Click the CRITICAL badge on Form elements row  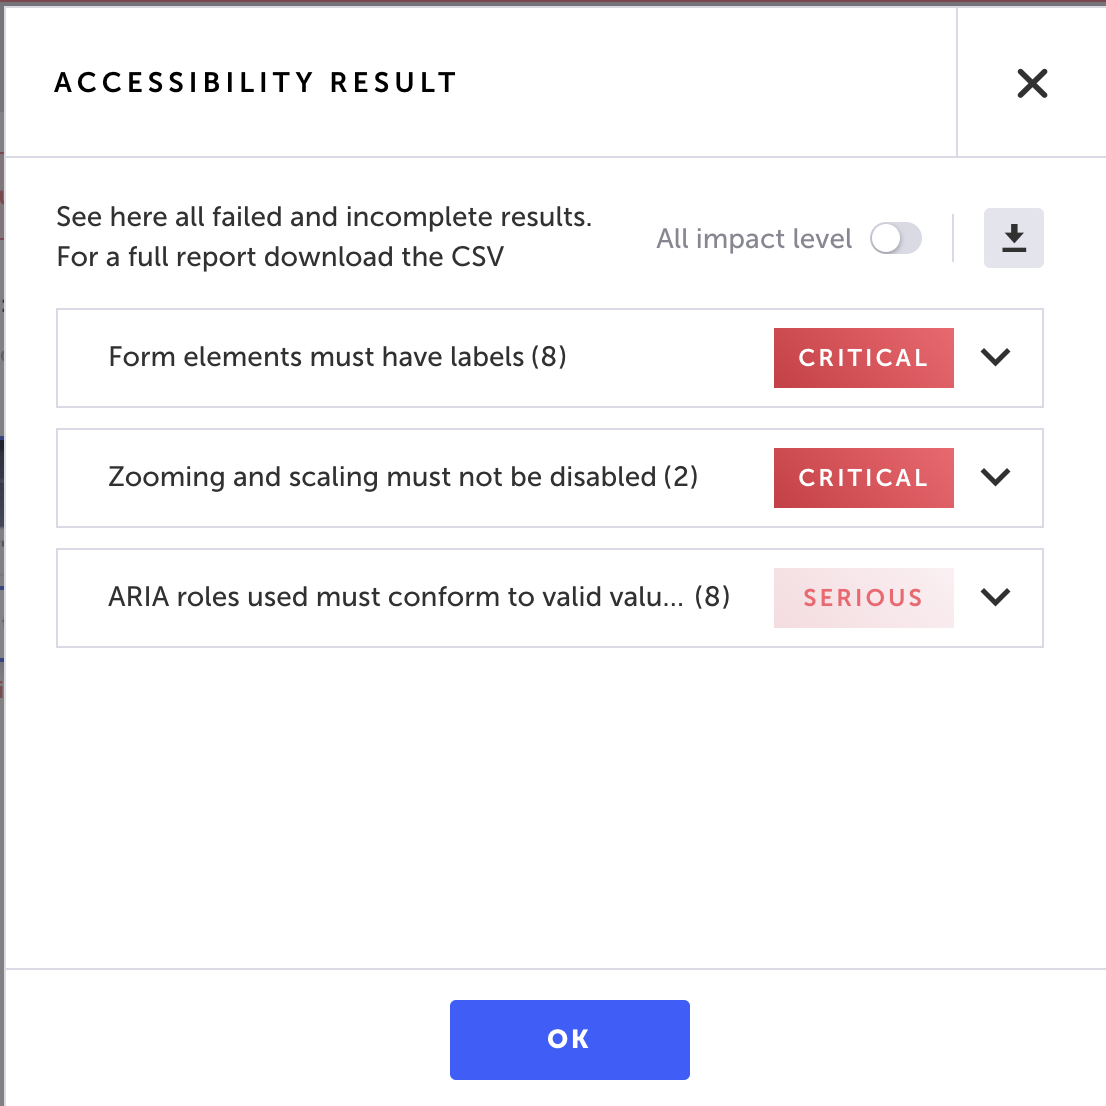click(x=863, y=358)
